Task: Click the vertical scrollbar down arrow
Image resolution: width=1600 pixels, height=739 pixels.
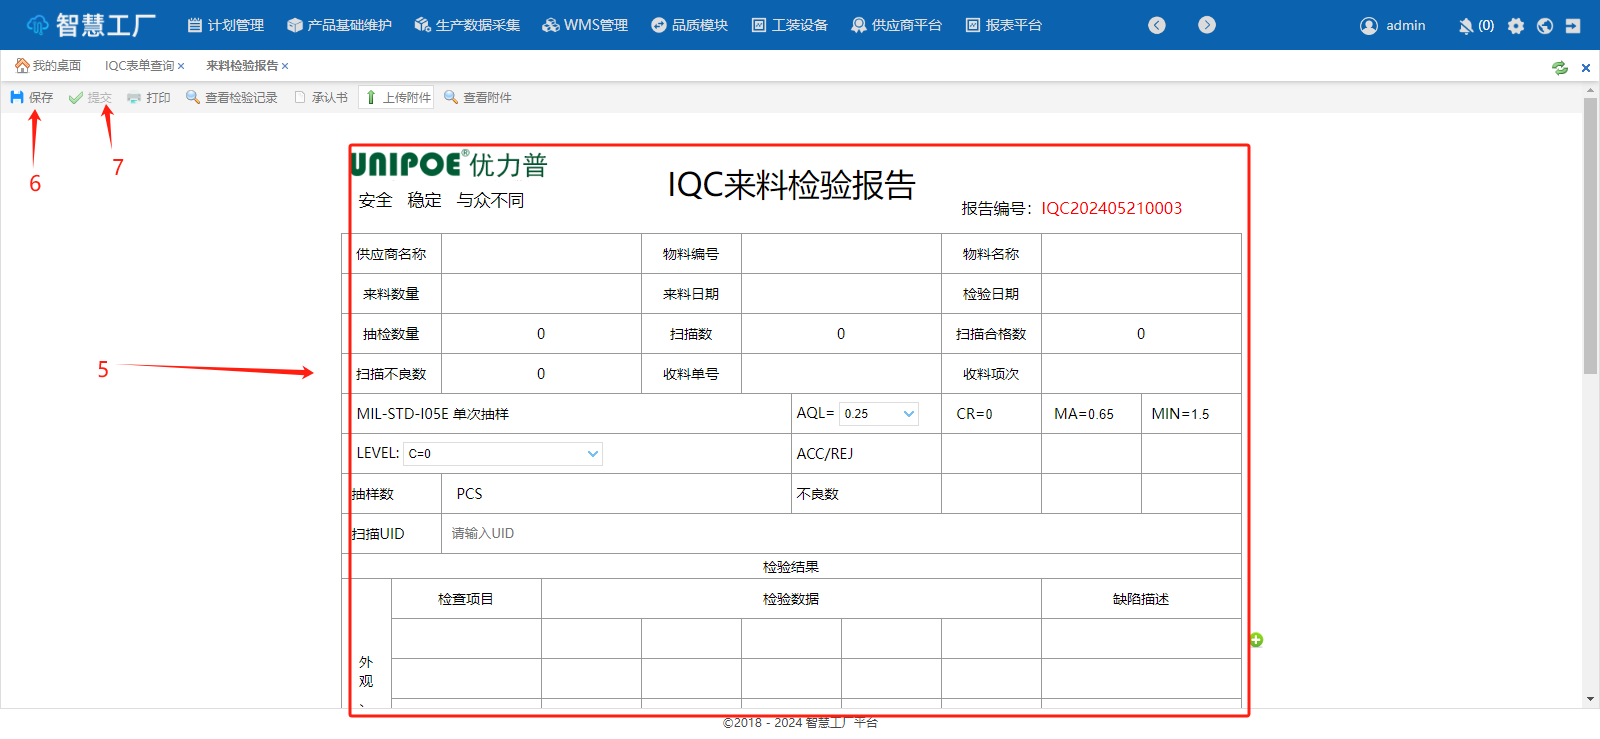Action: click(1590, 699)
